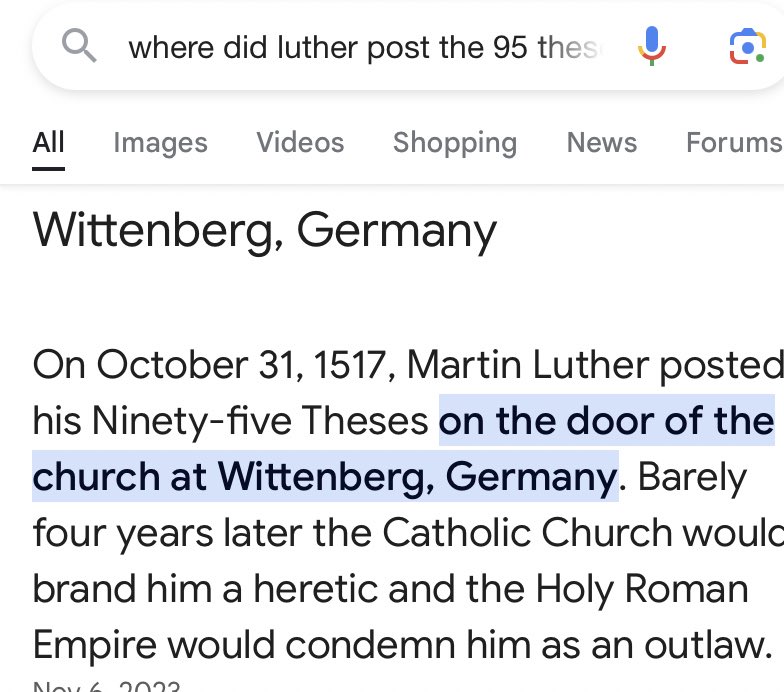Go to the Shopping tab

(x=455, y=144)
